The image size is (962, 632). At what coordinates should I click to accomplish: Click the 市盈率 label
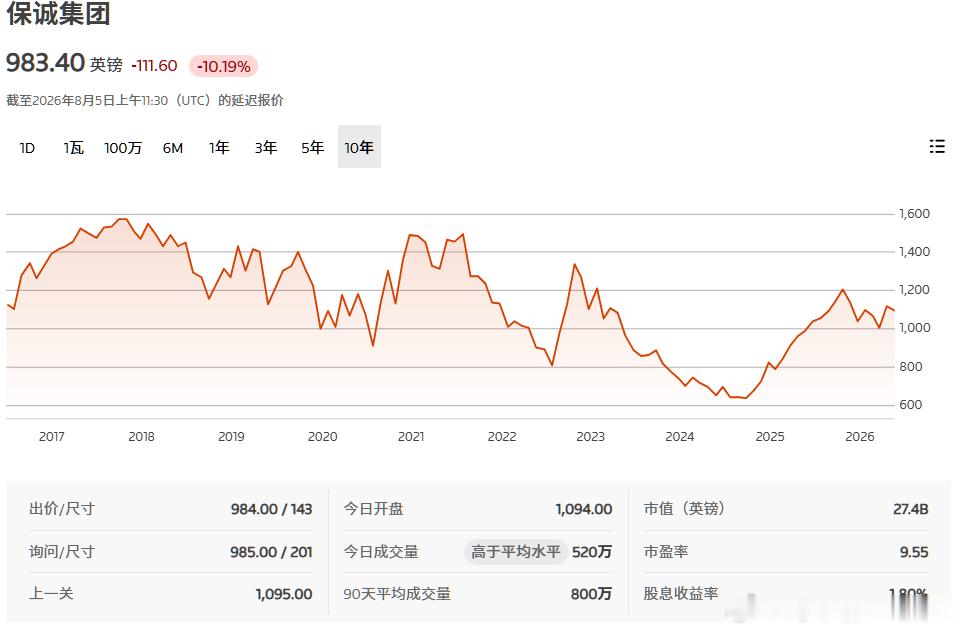click(x=666, y=552)
